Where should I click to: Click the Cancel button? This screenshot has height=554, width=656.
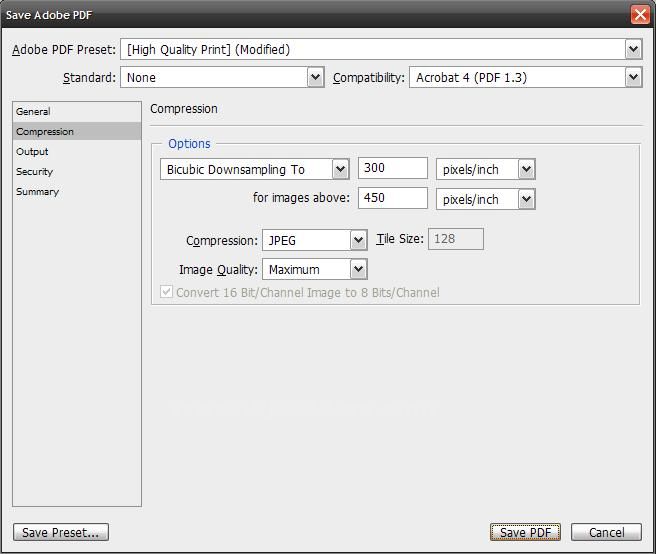(x=606, y=532)
